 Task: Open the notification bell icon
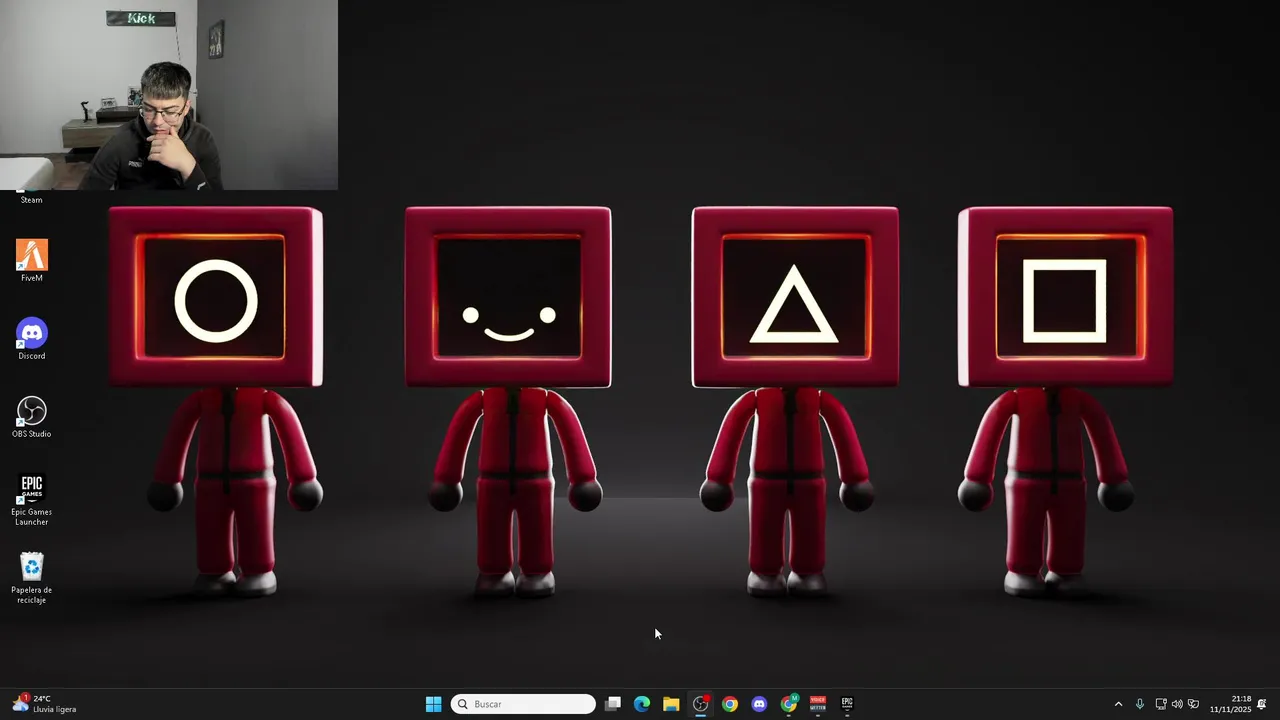1262,704
